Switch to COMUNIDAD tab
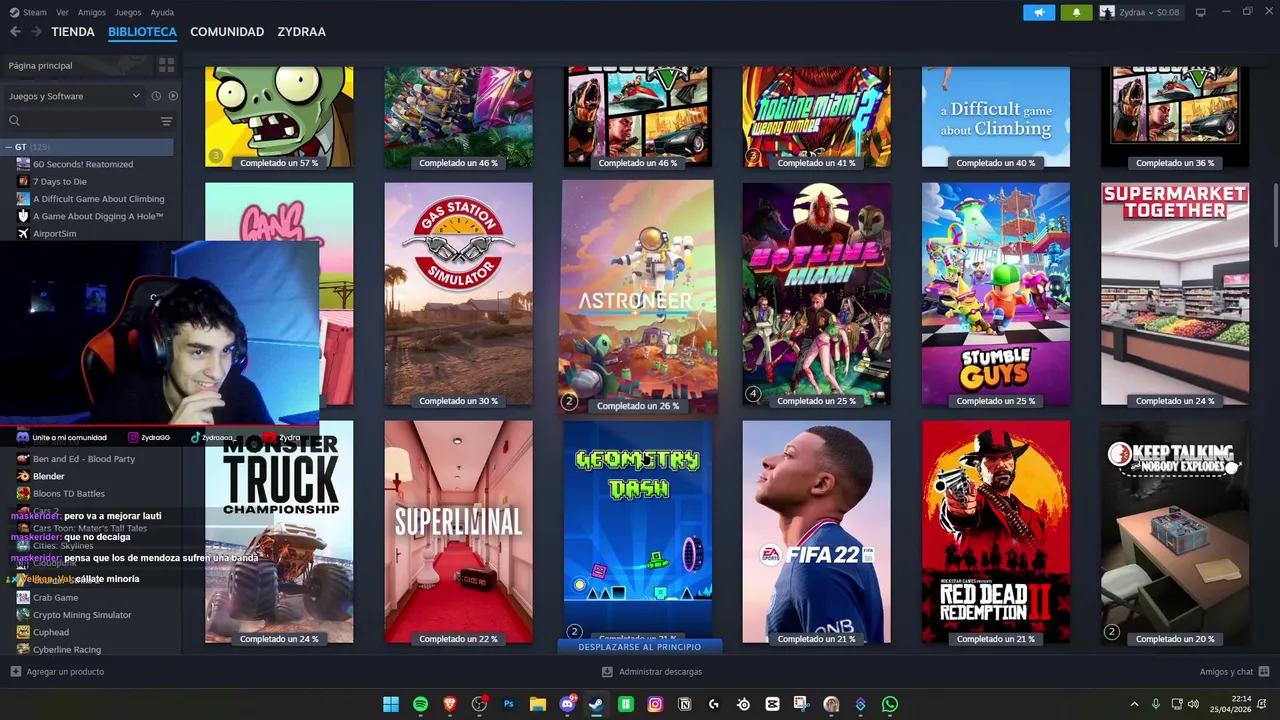Viewport: 1280px width, 720px height. pyautogui.click(x=227, y=32)
